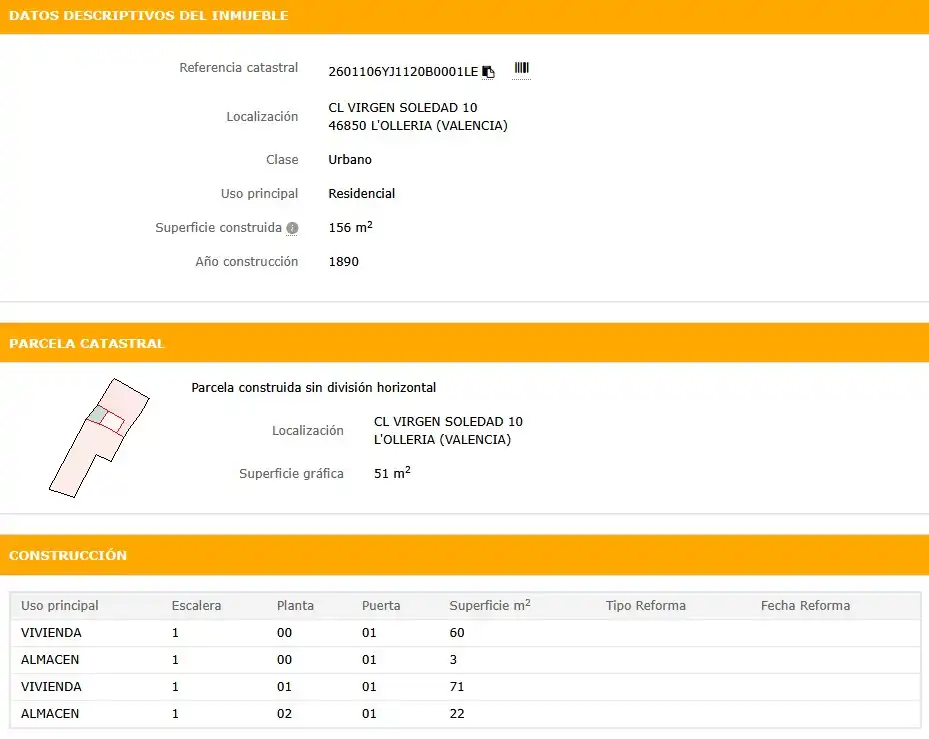Click the Escalera column header

point(196,606)
